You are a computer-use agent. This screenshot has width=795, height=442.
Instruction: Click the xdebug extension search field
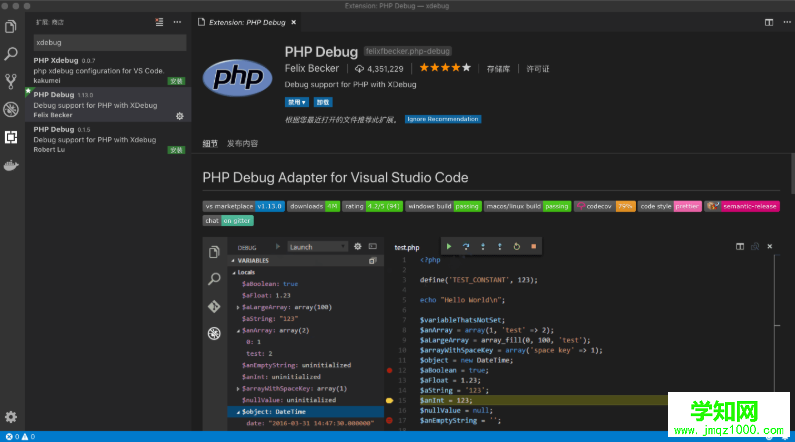(x=110, y=43)
